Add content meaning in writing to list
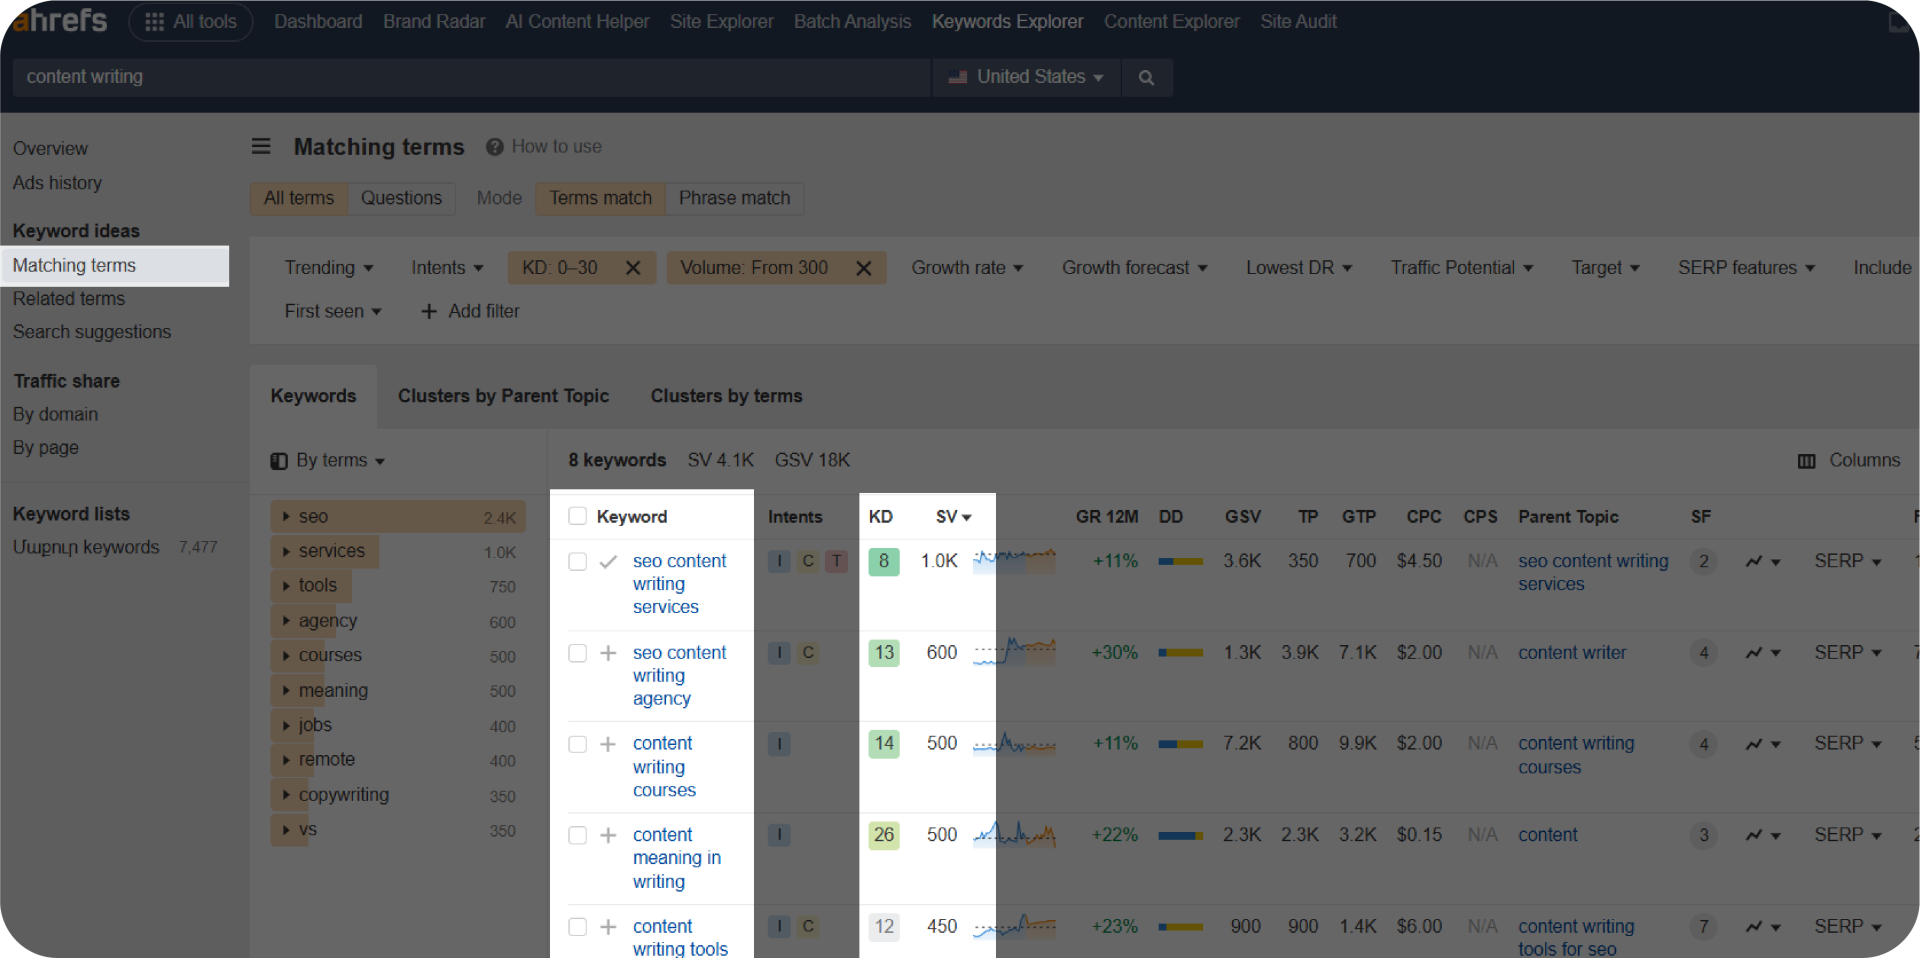The height and width of the screenshot is (958, 1920). point(608,835)
